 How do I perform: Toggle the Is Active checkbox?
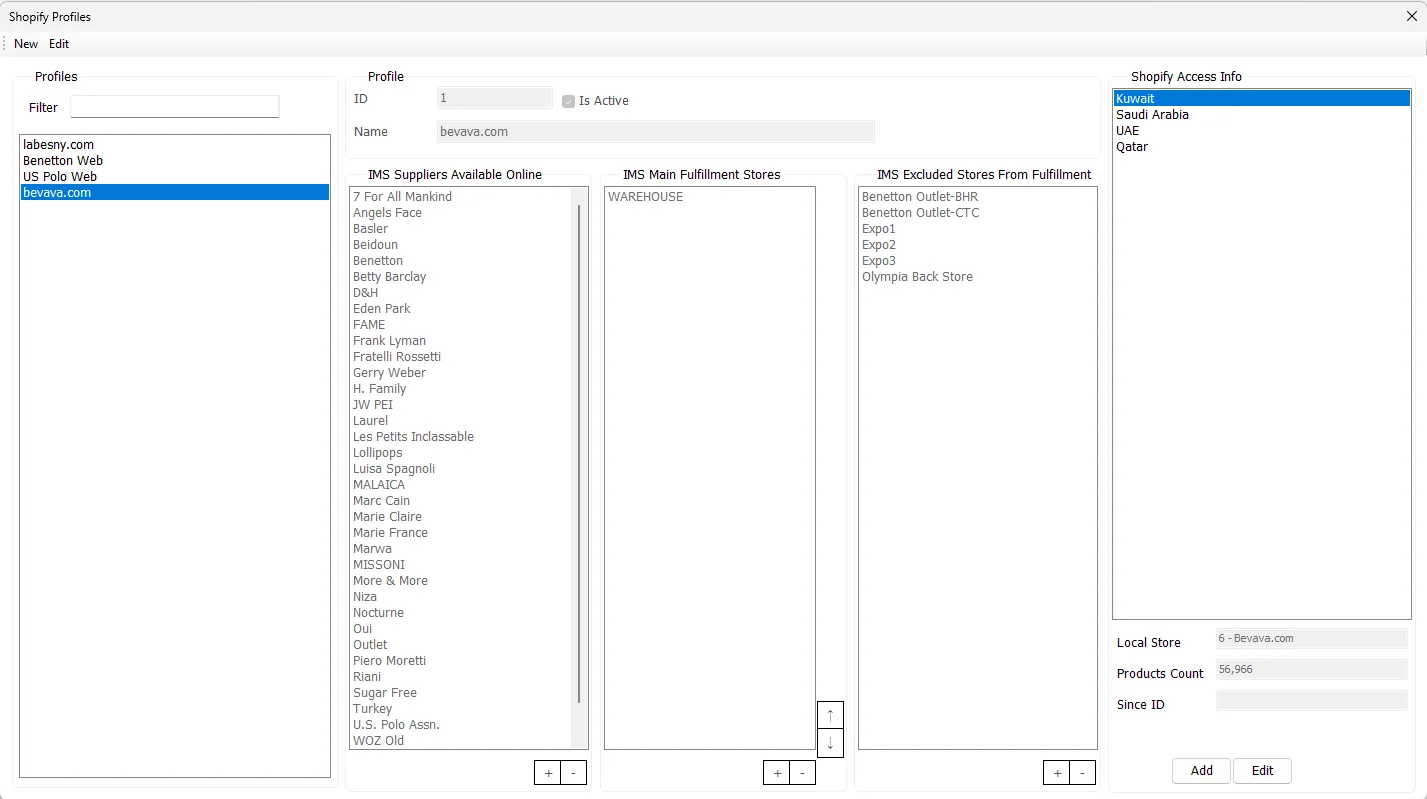(568, 101)
